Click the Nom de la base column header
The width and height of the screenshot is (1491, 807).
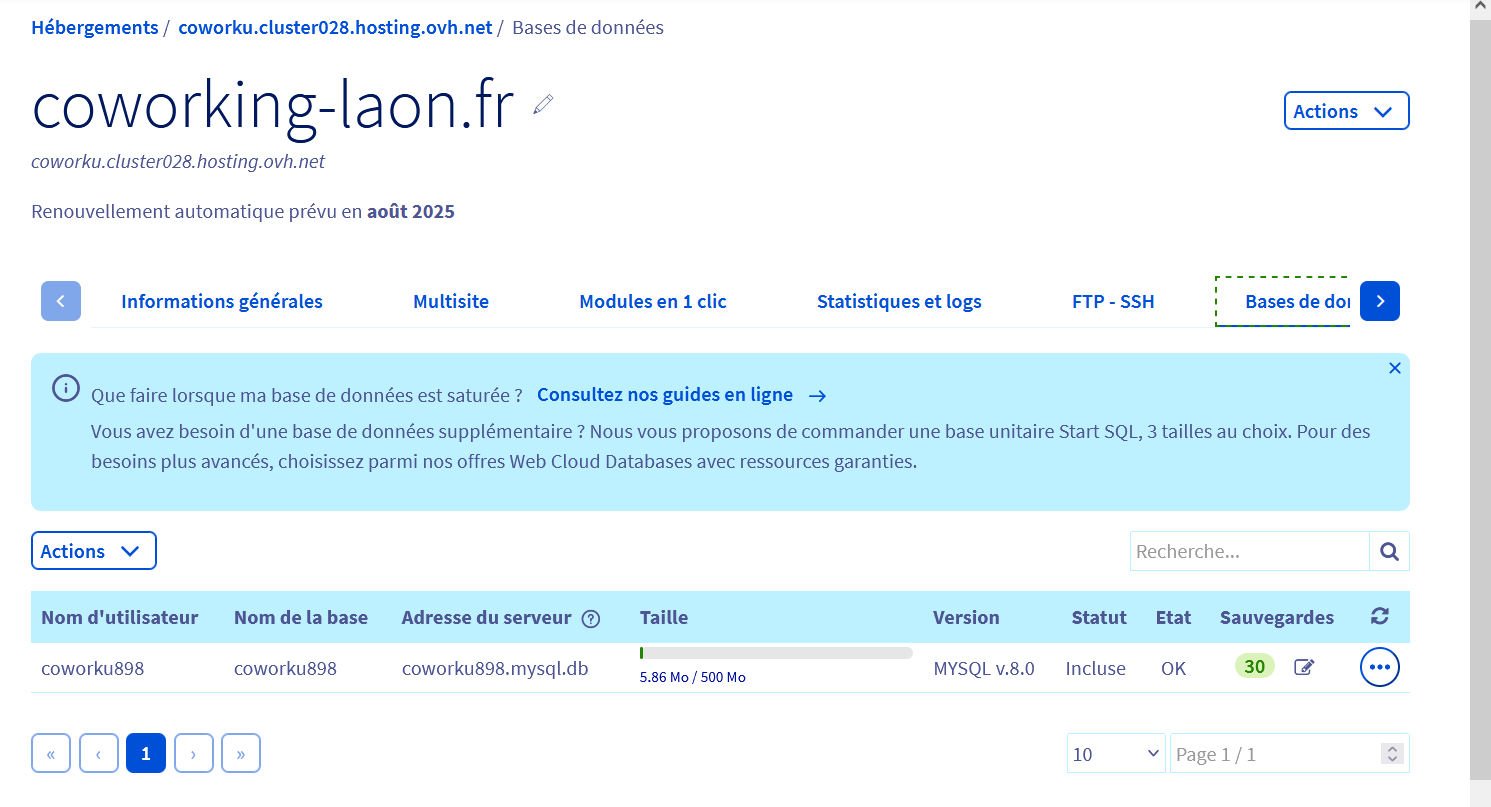pos(301,618)
